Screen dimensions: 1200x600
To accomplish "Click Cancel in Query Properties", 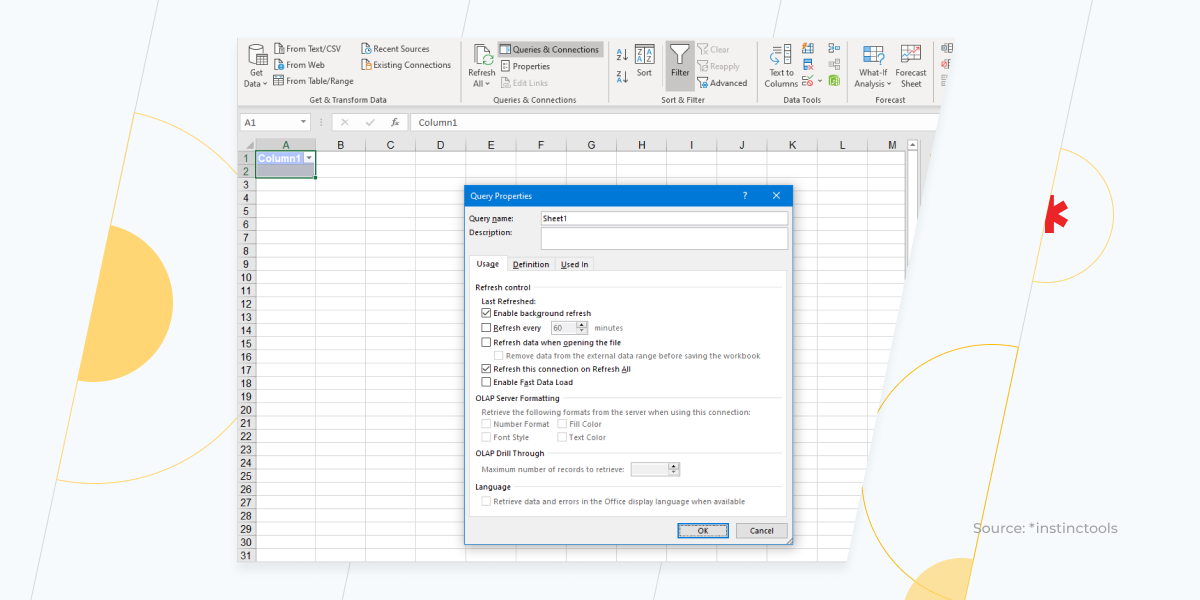I will pos(762,531).
